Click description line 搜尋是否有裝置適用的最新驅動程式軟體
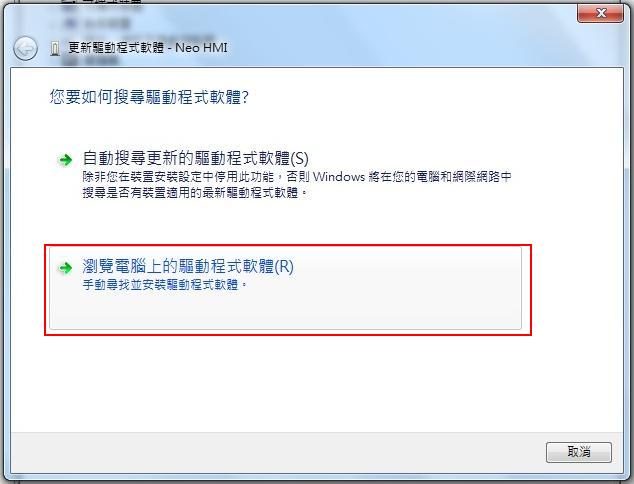The height and width of the screenshot is (484, 634). click(x=190, y=193)
